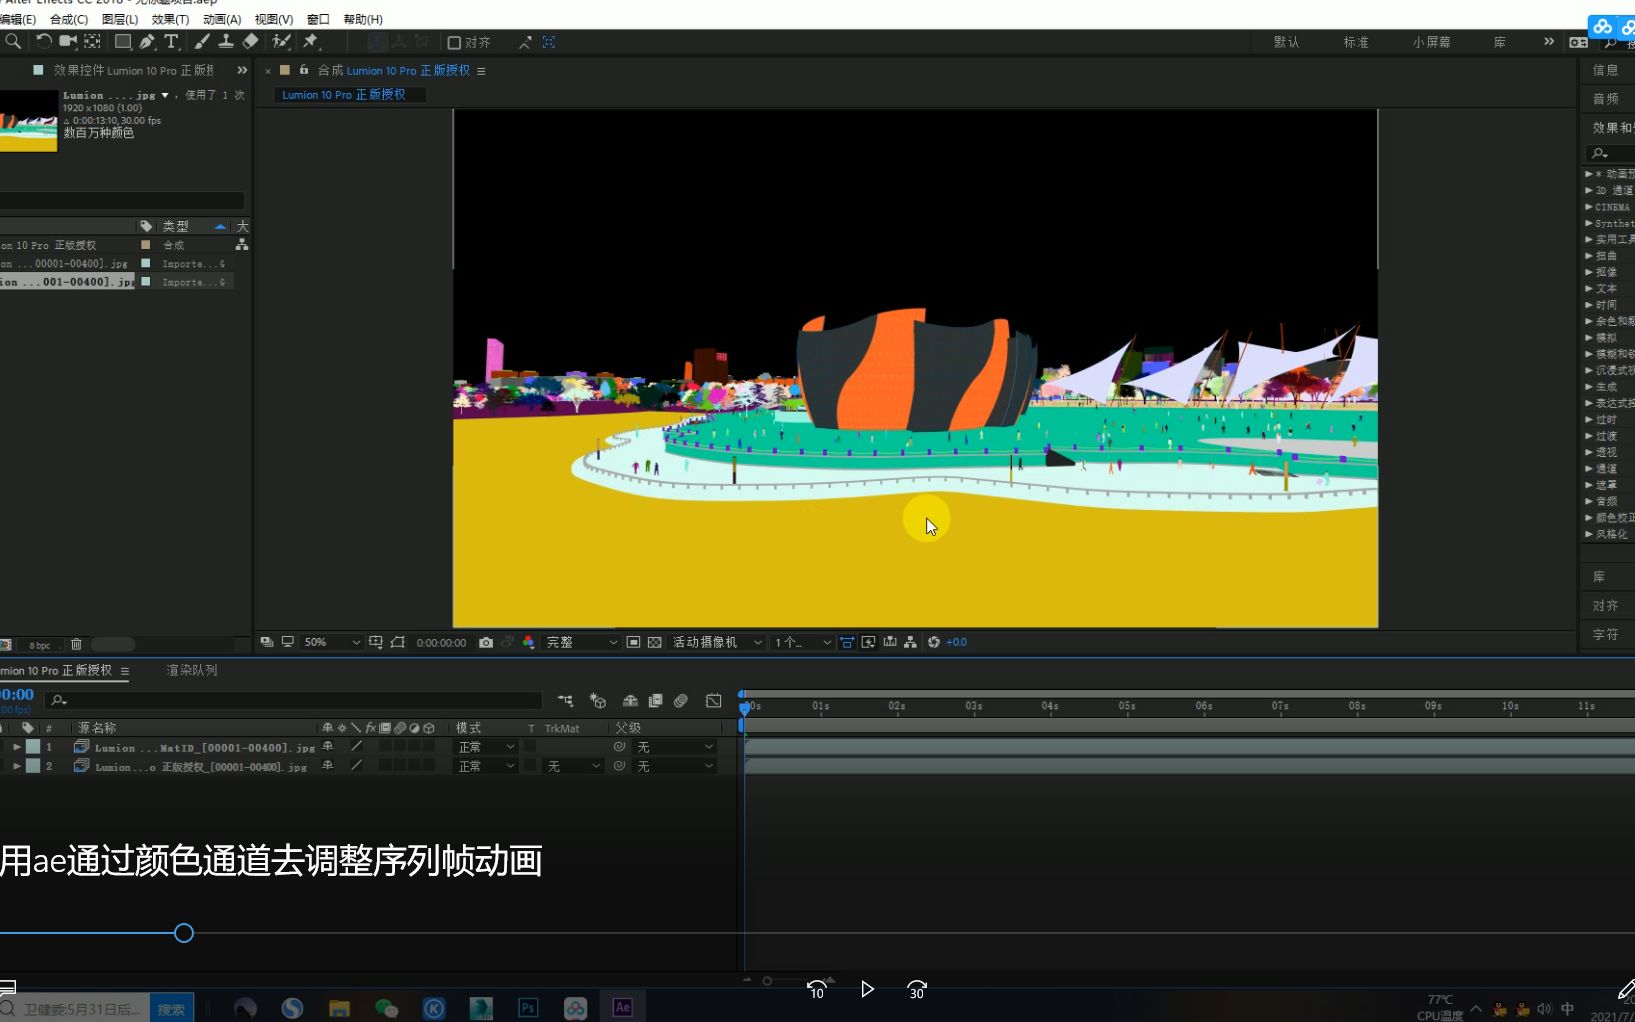Click reset exposure icon
Viewport: 1635px width, 1022px height.
pyautogui.click(x=934, y=643)
